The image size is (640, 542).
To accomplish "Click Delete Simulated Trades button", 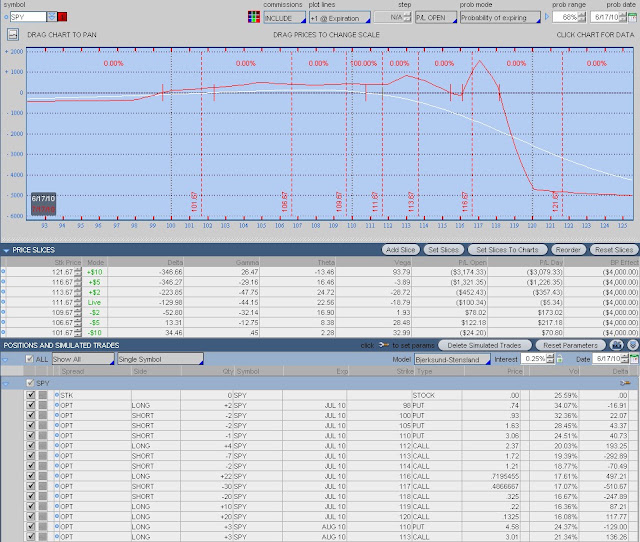I will click(x=484, y=345).
